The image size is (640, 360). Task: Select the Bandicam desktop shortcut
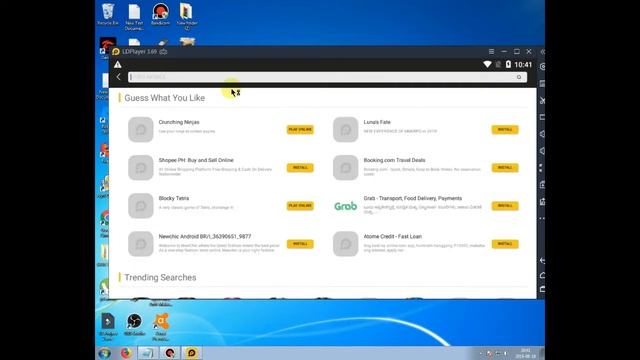(160, 14)
